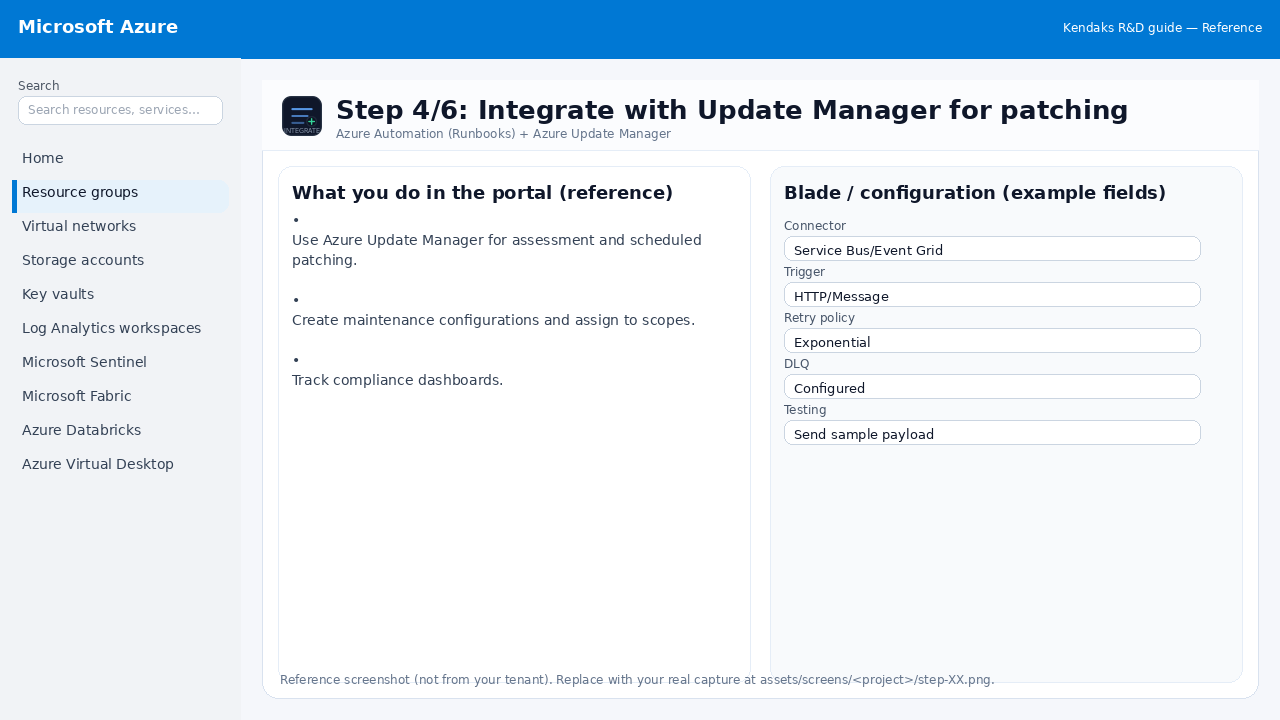Viewport: 1280px width, 720px height.
Task: Click 'Use Azure Update Manager for assessment' text
Action: (x=497, y=250)
